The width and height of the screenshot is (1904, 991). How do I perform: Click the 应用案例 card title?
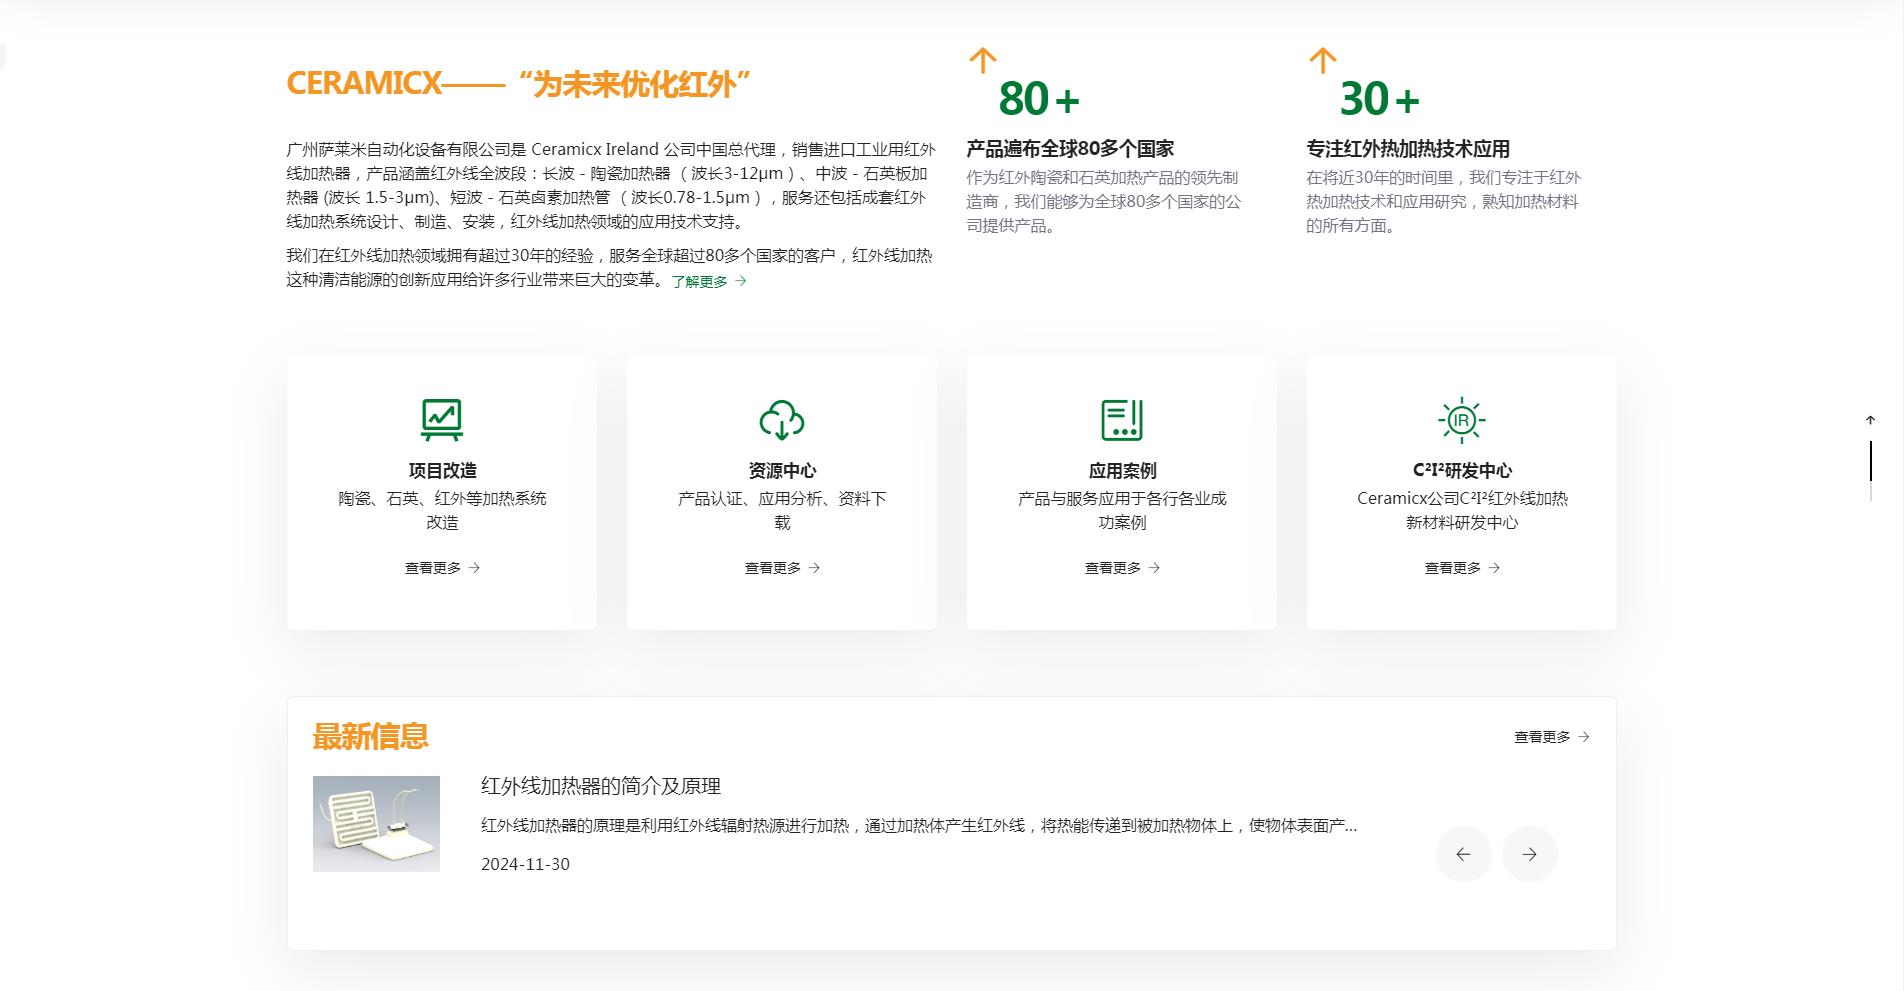coord(1122,470)
